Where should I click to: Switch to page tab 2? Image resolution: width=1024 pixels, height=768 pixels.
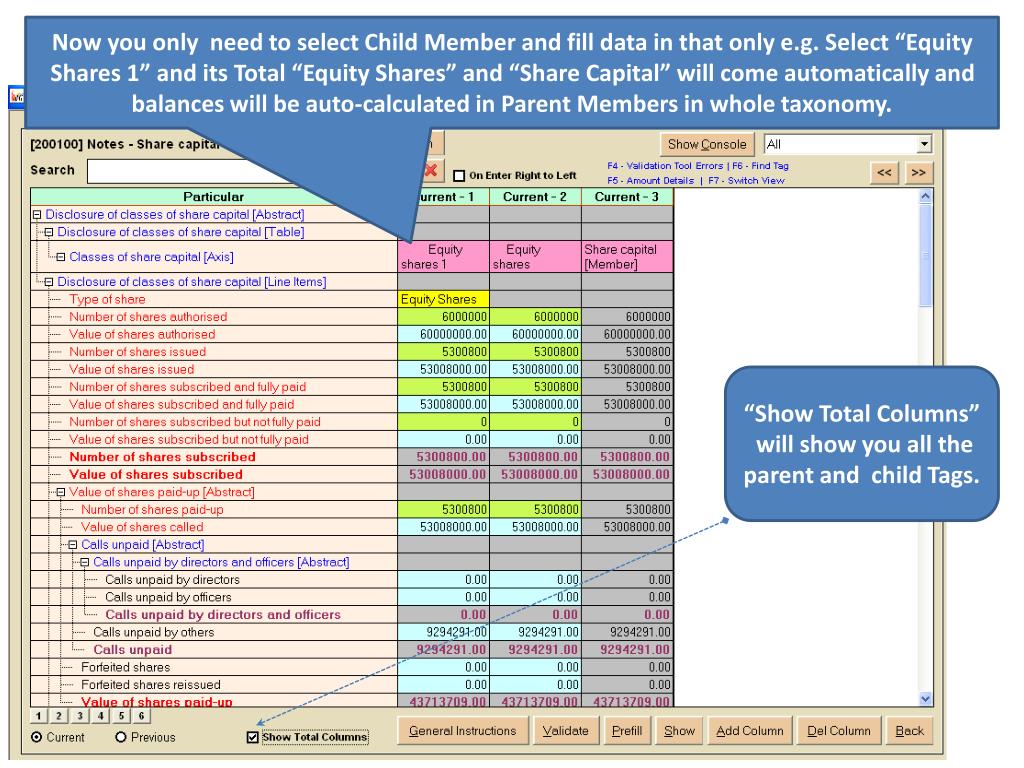pos(59,716)
